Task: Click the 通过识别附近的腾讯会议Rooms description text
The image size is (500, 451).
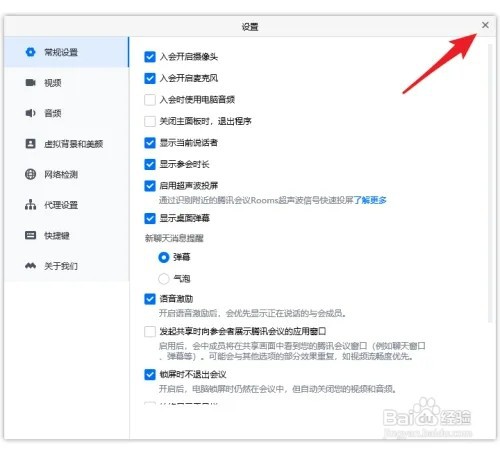Action: click(256, 200)
